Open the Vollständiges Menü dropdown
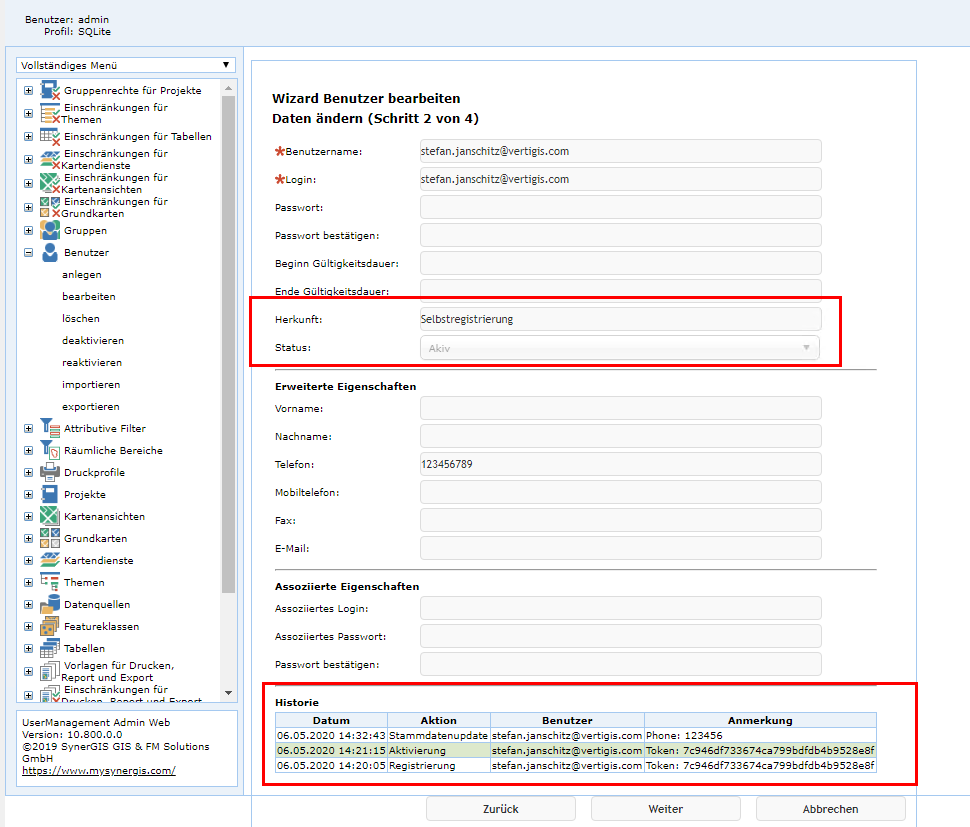The width and height of the screenshot is (970, 827). point(126,65)
